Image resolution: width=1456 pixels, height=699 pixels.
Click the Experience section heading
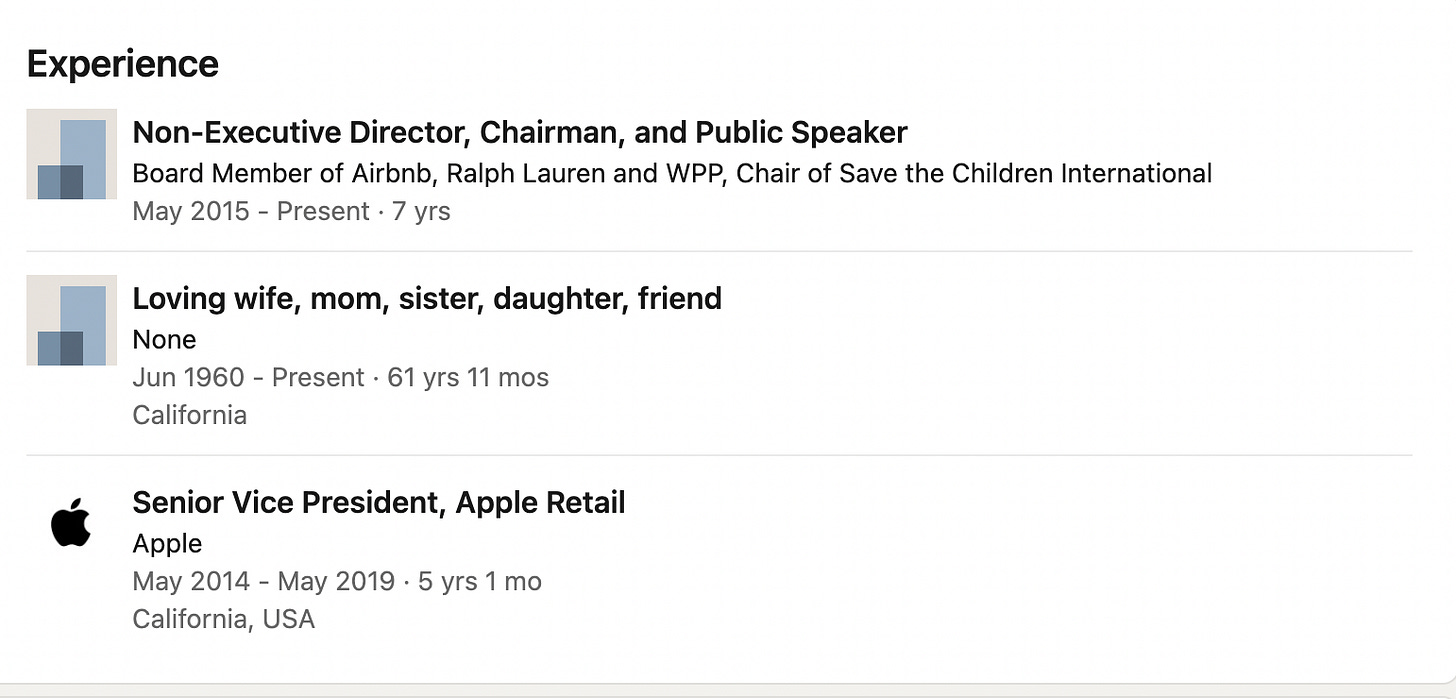122,64
